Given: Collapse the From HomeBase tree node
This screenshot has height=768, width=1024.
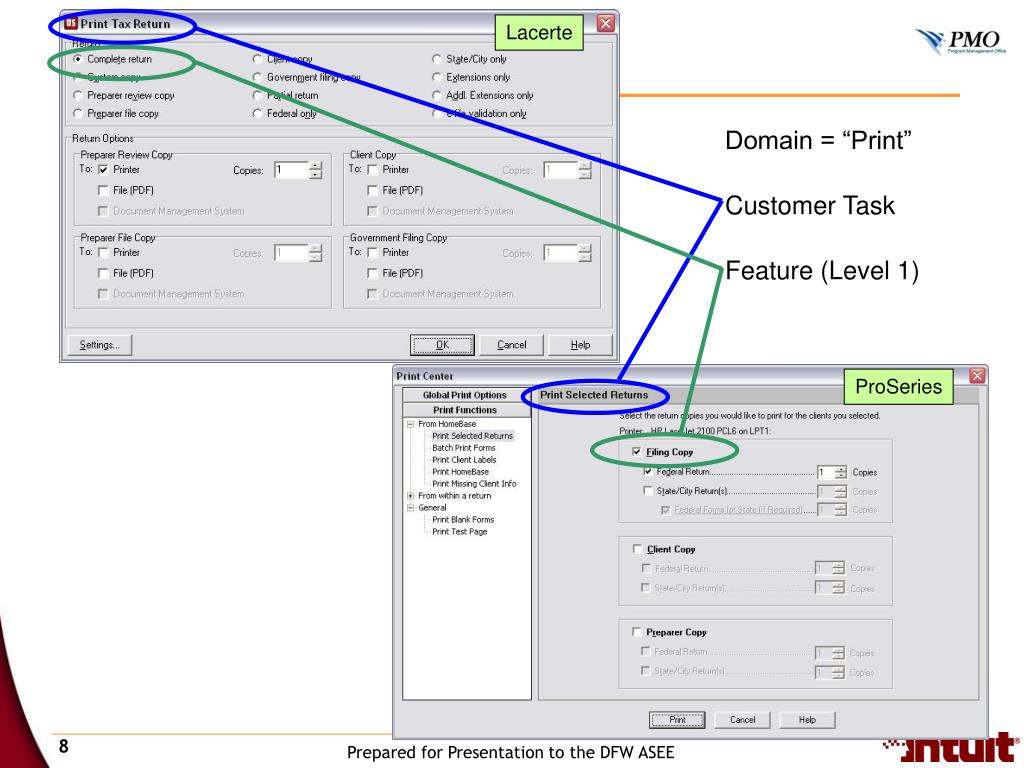Looking at the screenshot, I should (x=411, y=424).
